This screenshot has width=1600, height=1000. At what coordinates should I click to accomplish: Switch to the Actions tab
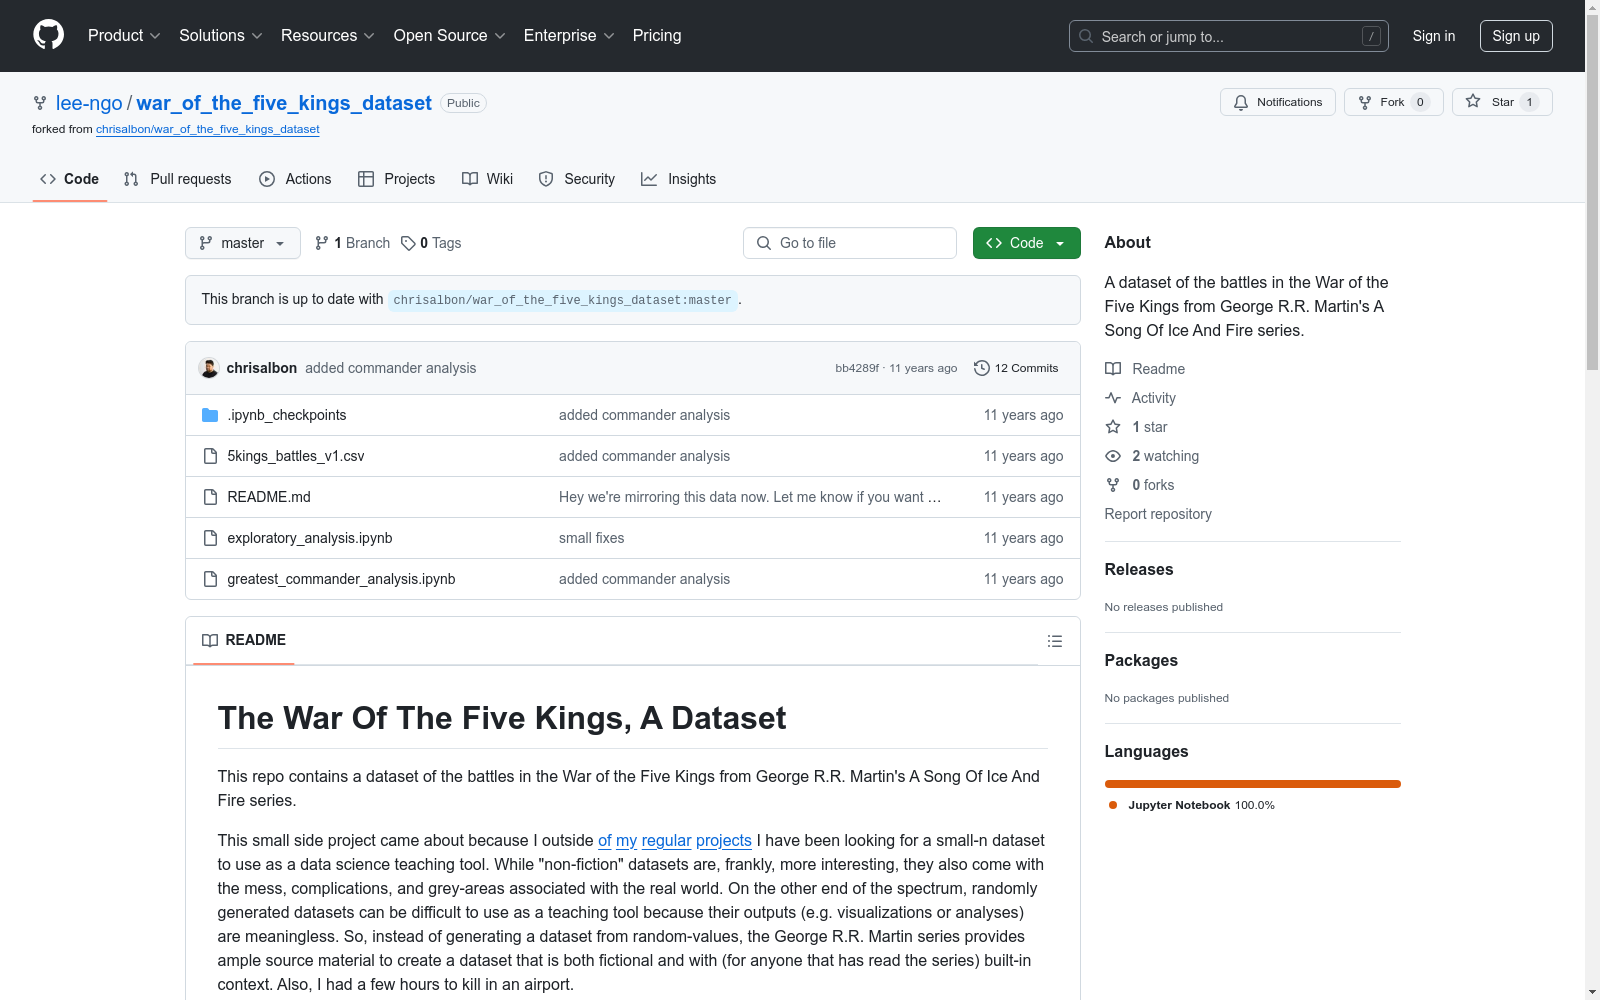[x=295, y=179]
